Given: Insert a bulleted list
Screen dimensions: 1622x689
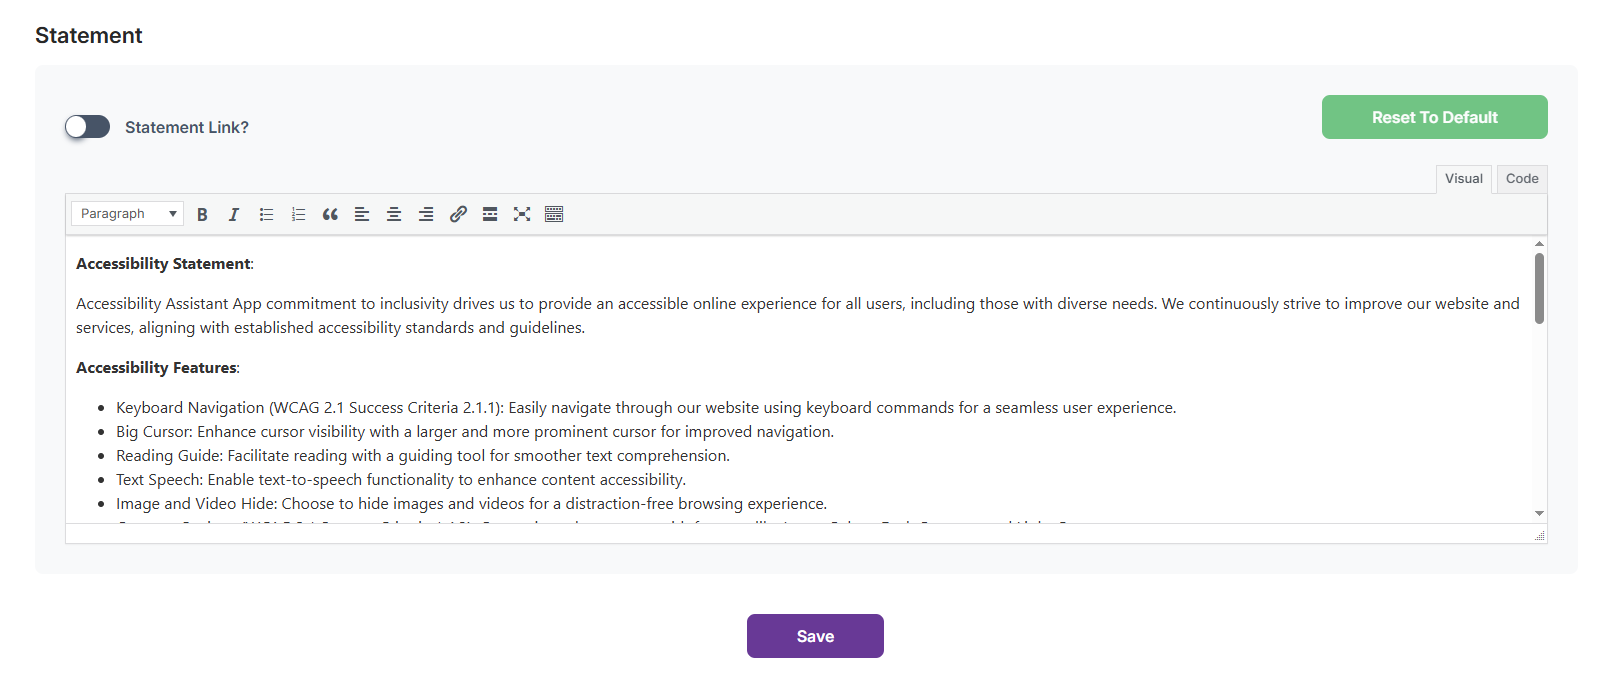Looking at the screenshot, I should (266, 214).
